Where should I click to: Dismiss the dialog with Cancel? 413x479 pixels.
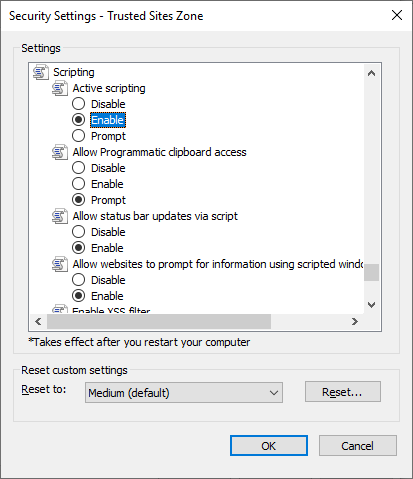pos(358,446)
